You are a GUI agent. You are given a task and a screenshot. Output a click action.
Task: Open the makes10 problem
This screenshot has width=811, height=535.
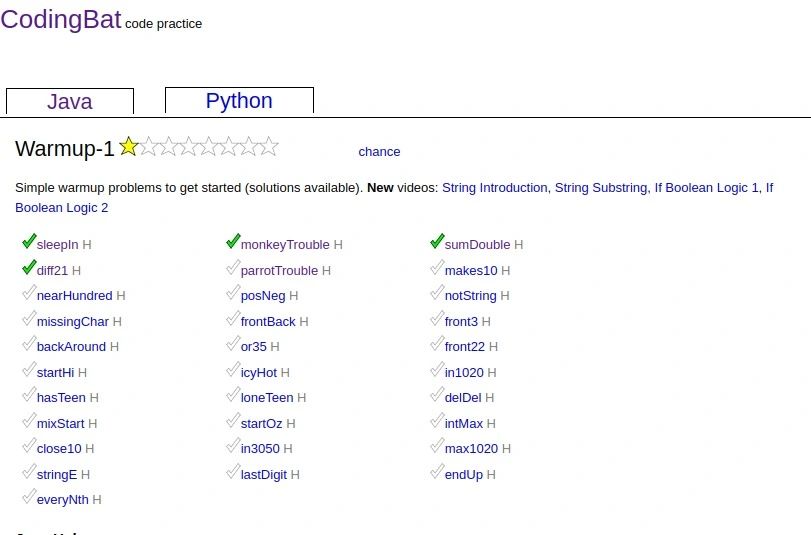(x=471, y=271)
